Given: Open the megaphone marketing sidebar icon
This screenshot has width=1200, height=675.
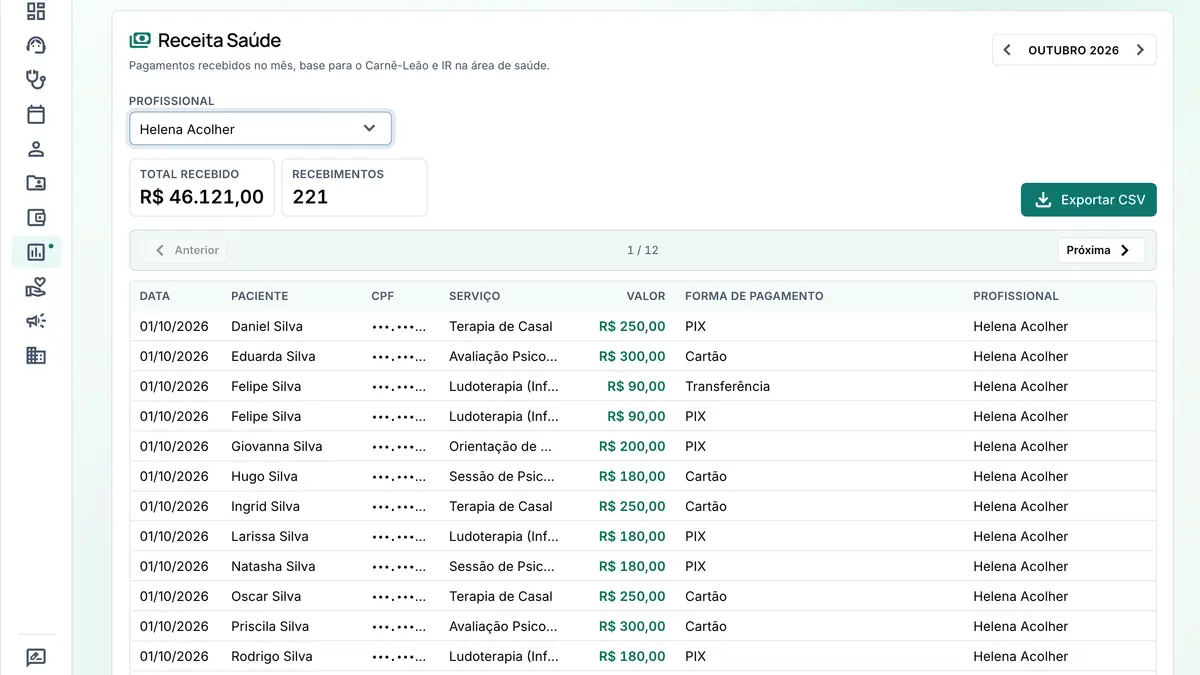Looking at the screenshot, I should (x=36, y=321).
